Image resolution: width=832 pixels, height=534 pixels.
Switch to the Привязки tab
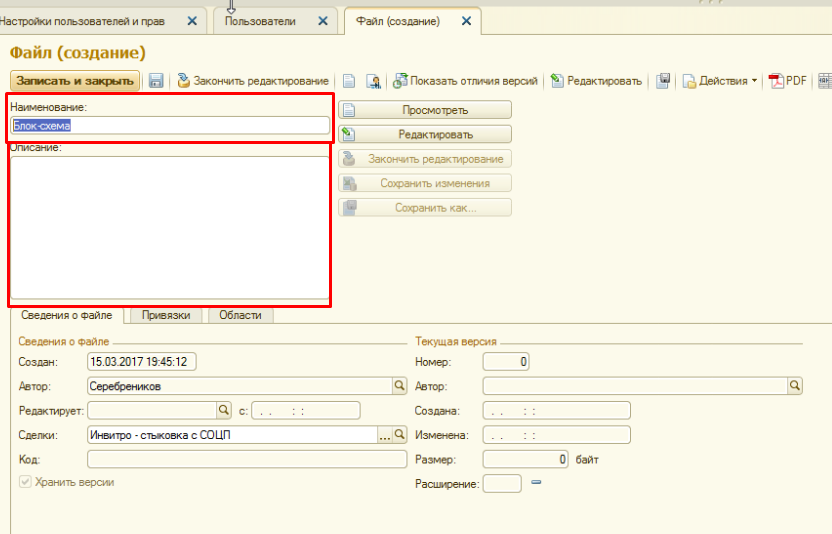165,315
